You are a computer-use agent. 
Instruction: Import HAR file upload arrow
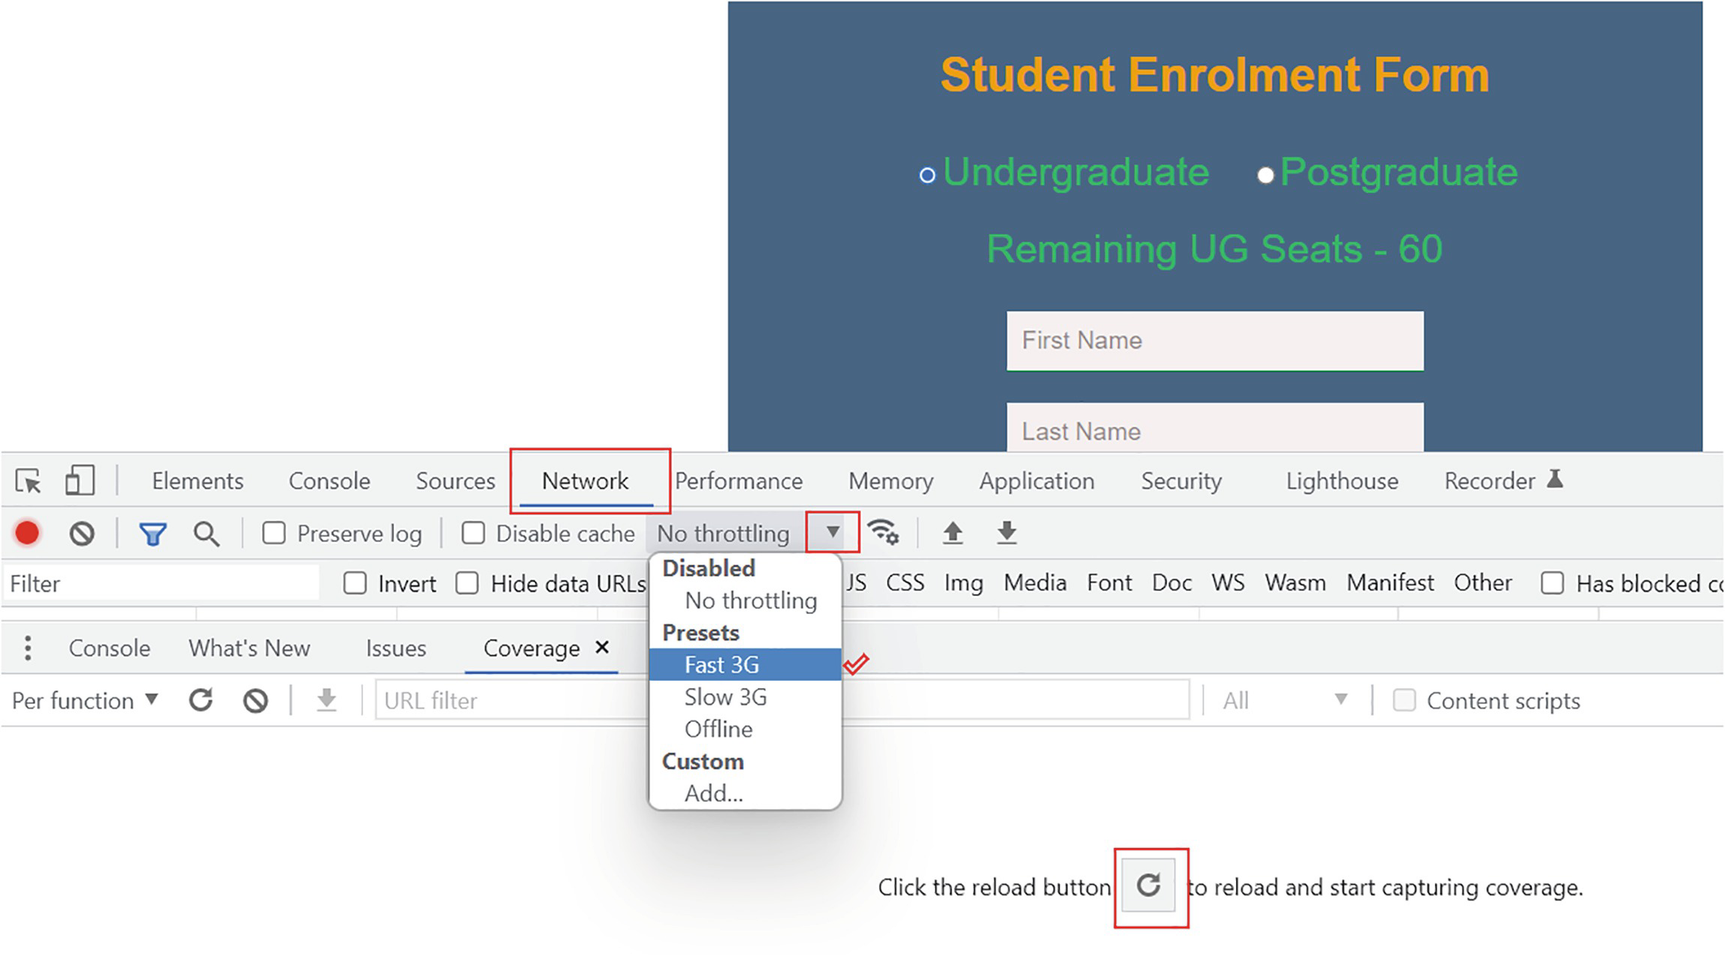pos(952,533)
